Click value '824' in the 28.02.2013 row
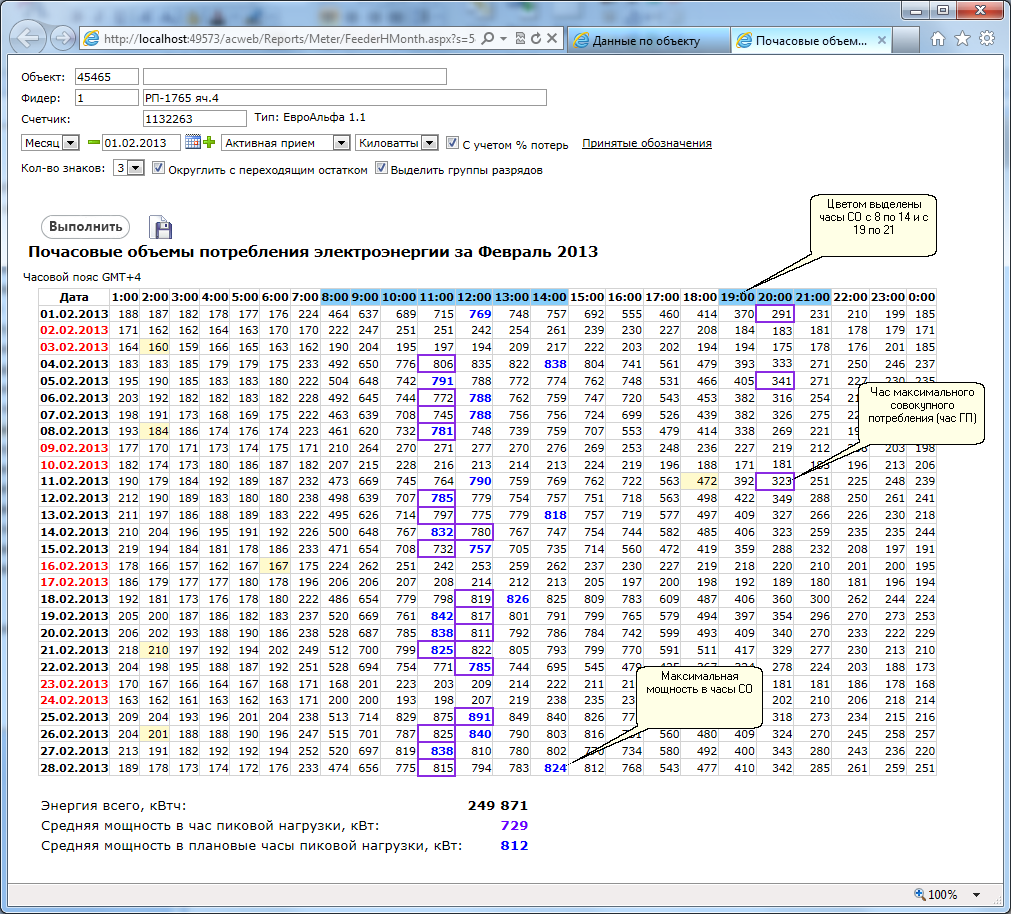This screenshot has height=914, width=1011. point(555,768)
